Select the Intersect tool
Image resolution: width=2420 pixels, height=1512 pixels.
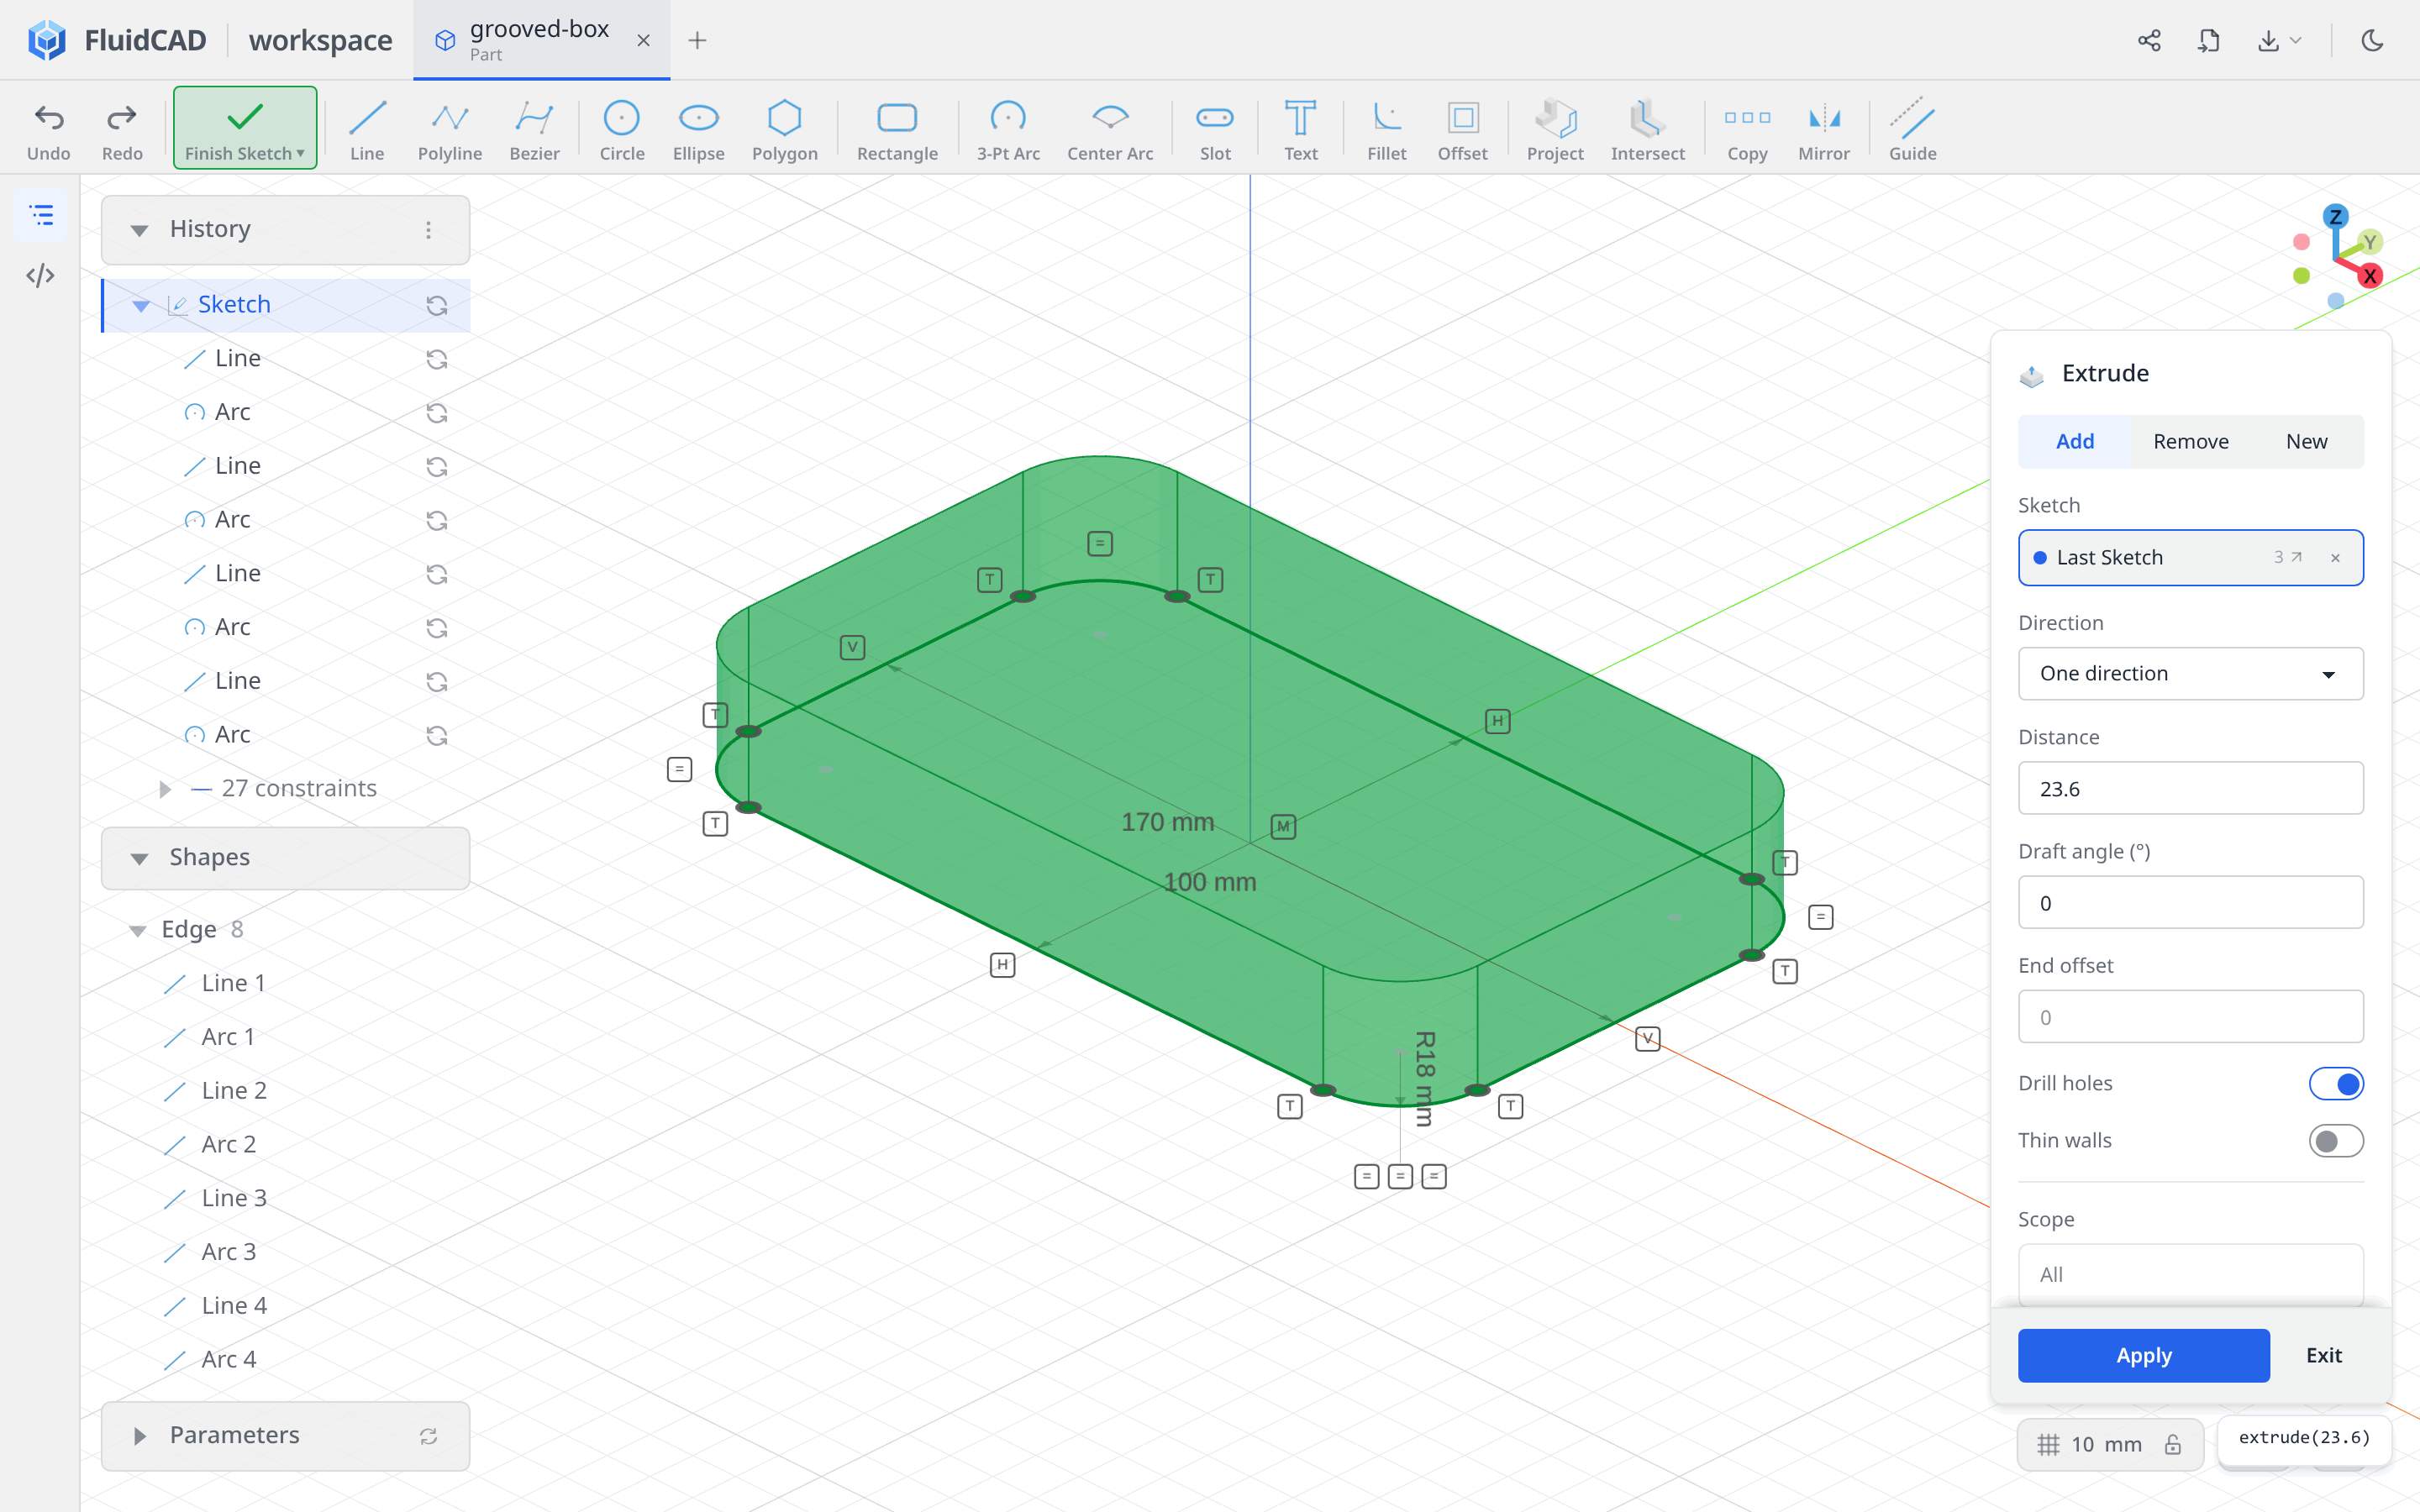[x=1647, y=129]
